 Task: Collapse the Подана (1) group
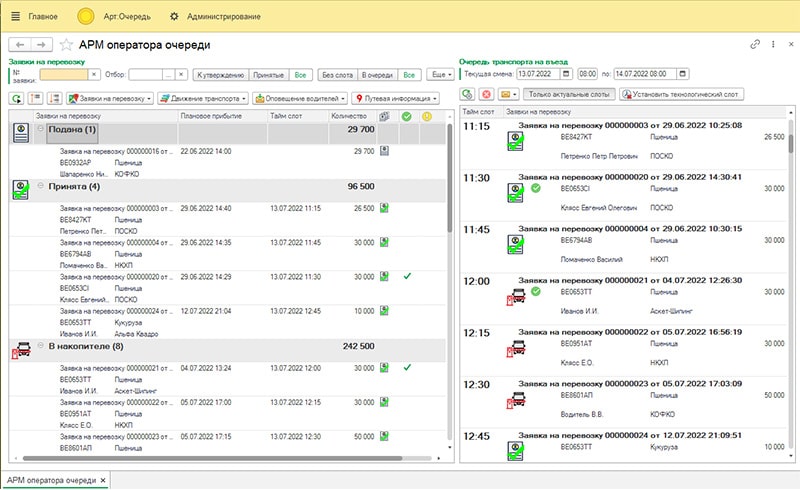[40, 129]
